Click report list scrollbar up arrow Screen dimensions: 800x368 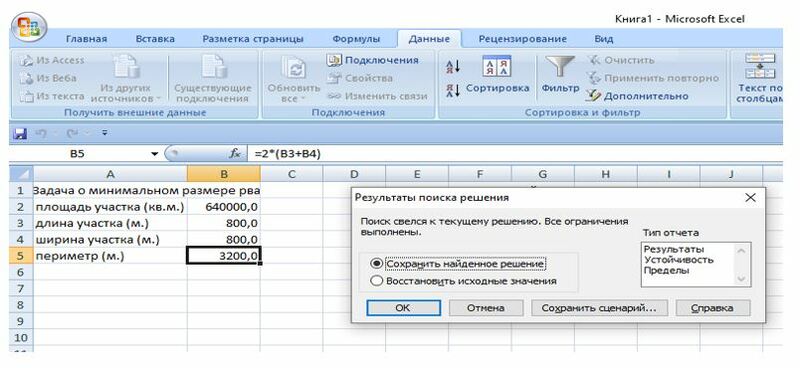(x=741, y=250)
